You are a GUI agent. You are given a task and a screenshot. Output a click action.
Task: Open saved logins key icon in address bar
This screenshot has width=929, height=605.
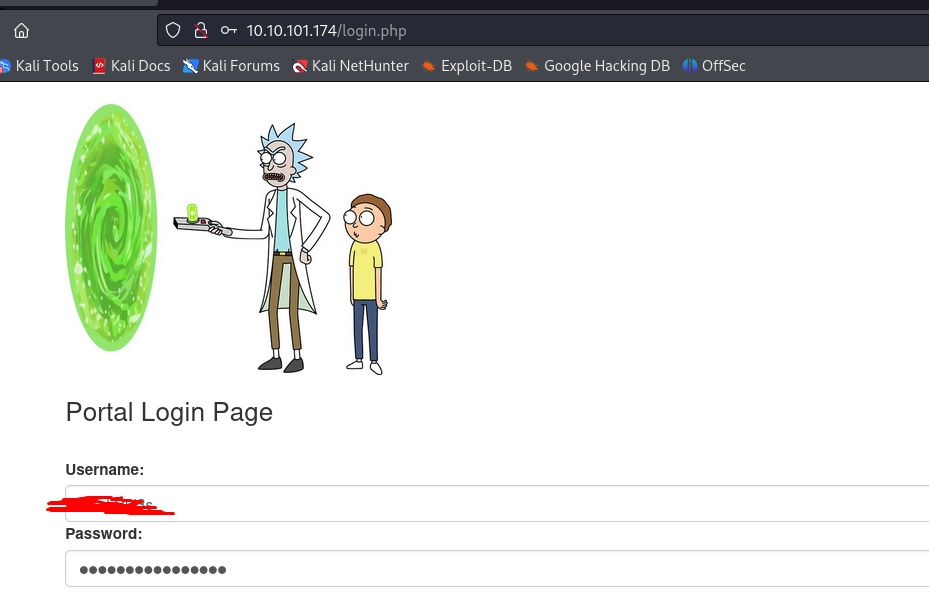229,30
